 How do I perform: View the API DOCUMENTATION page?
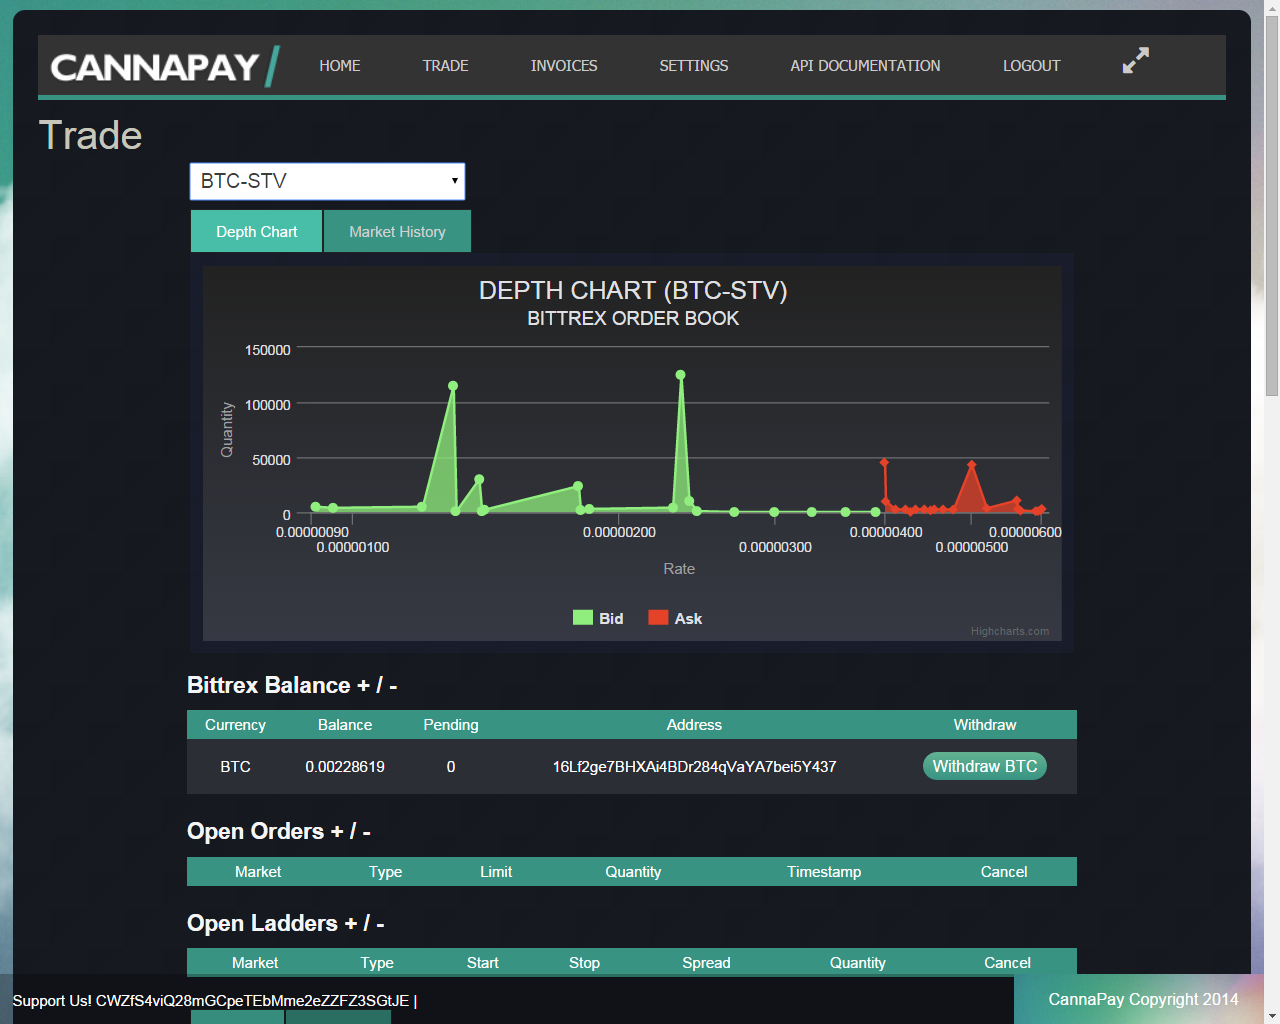865,66
